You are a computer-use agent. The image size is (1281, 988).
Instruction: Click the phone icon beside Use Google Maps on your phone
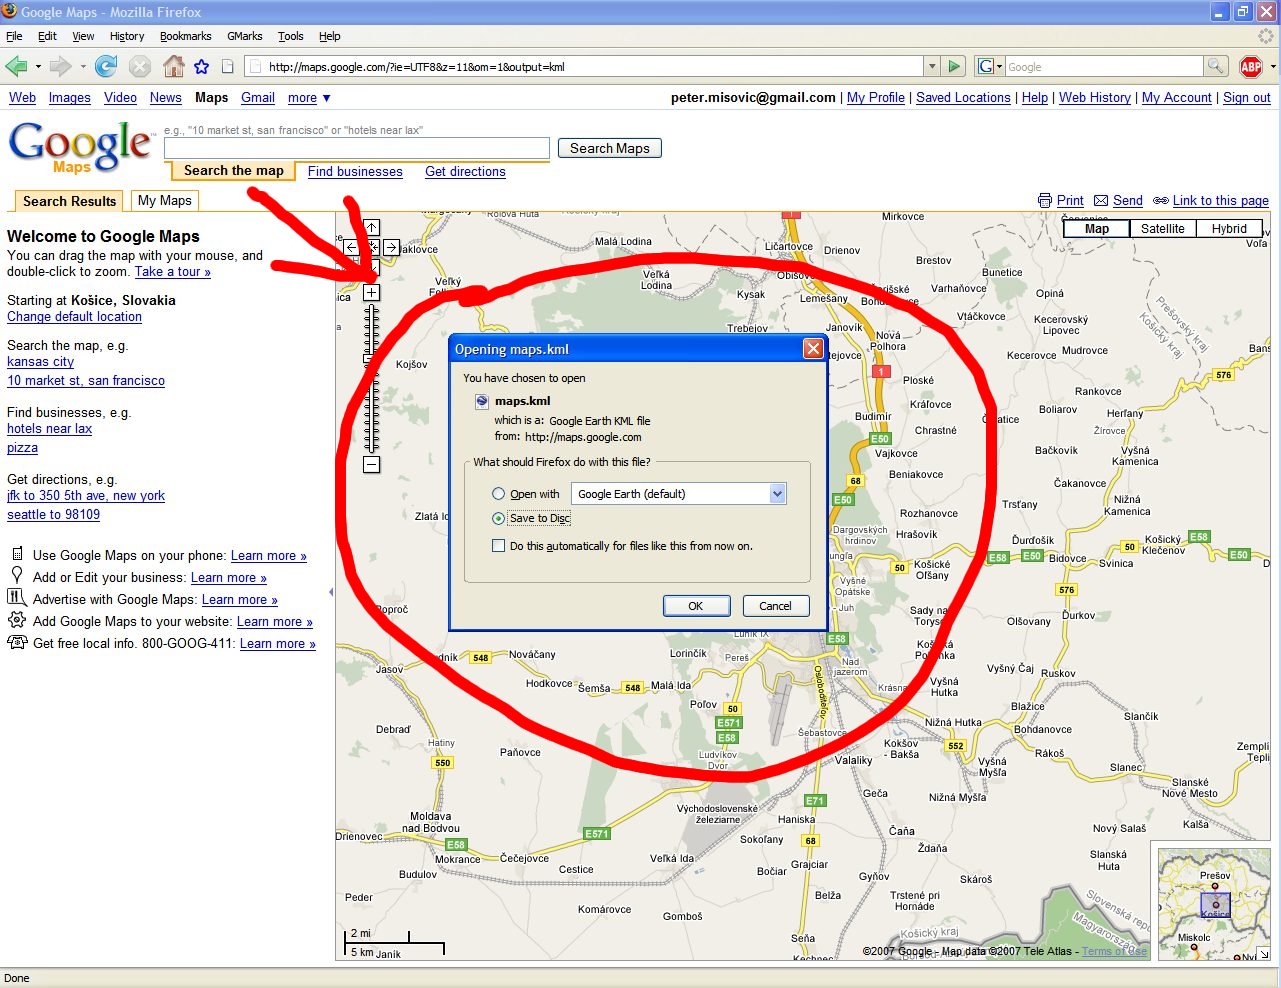pyautogui.click(x=17, y=554)
